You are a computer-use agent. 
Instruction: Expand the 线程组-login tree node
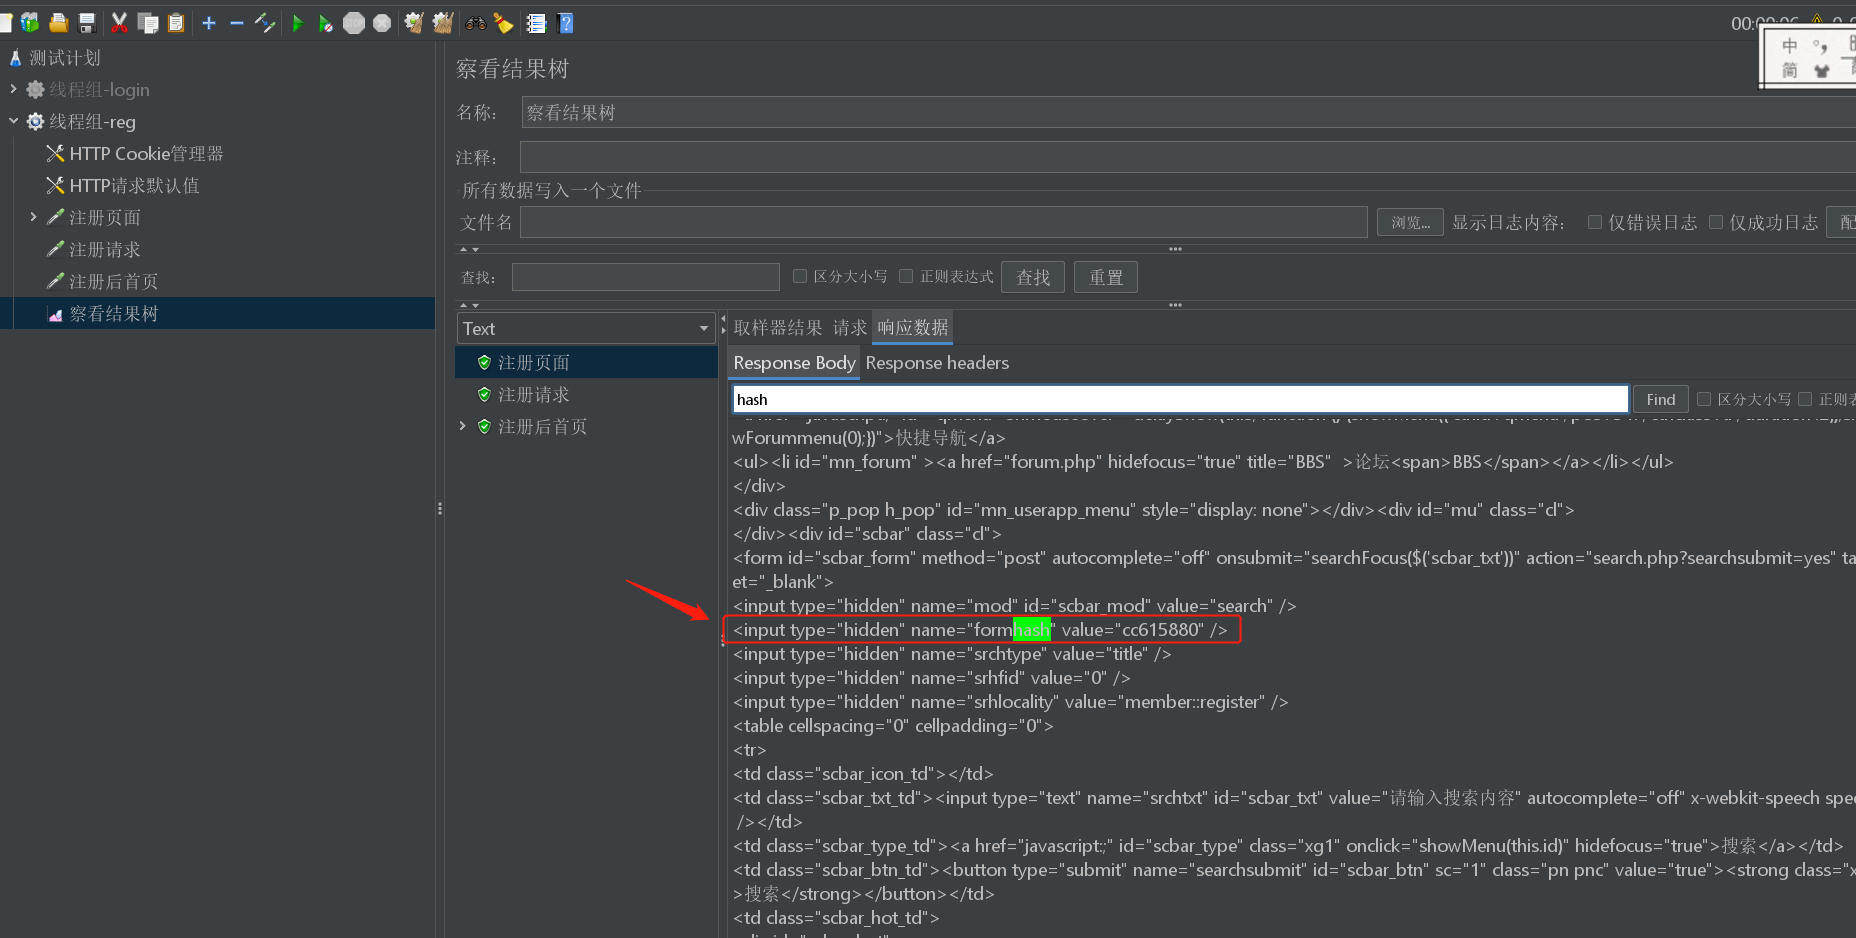point(13,89)
